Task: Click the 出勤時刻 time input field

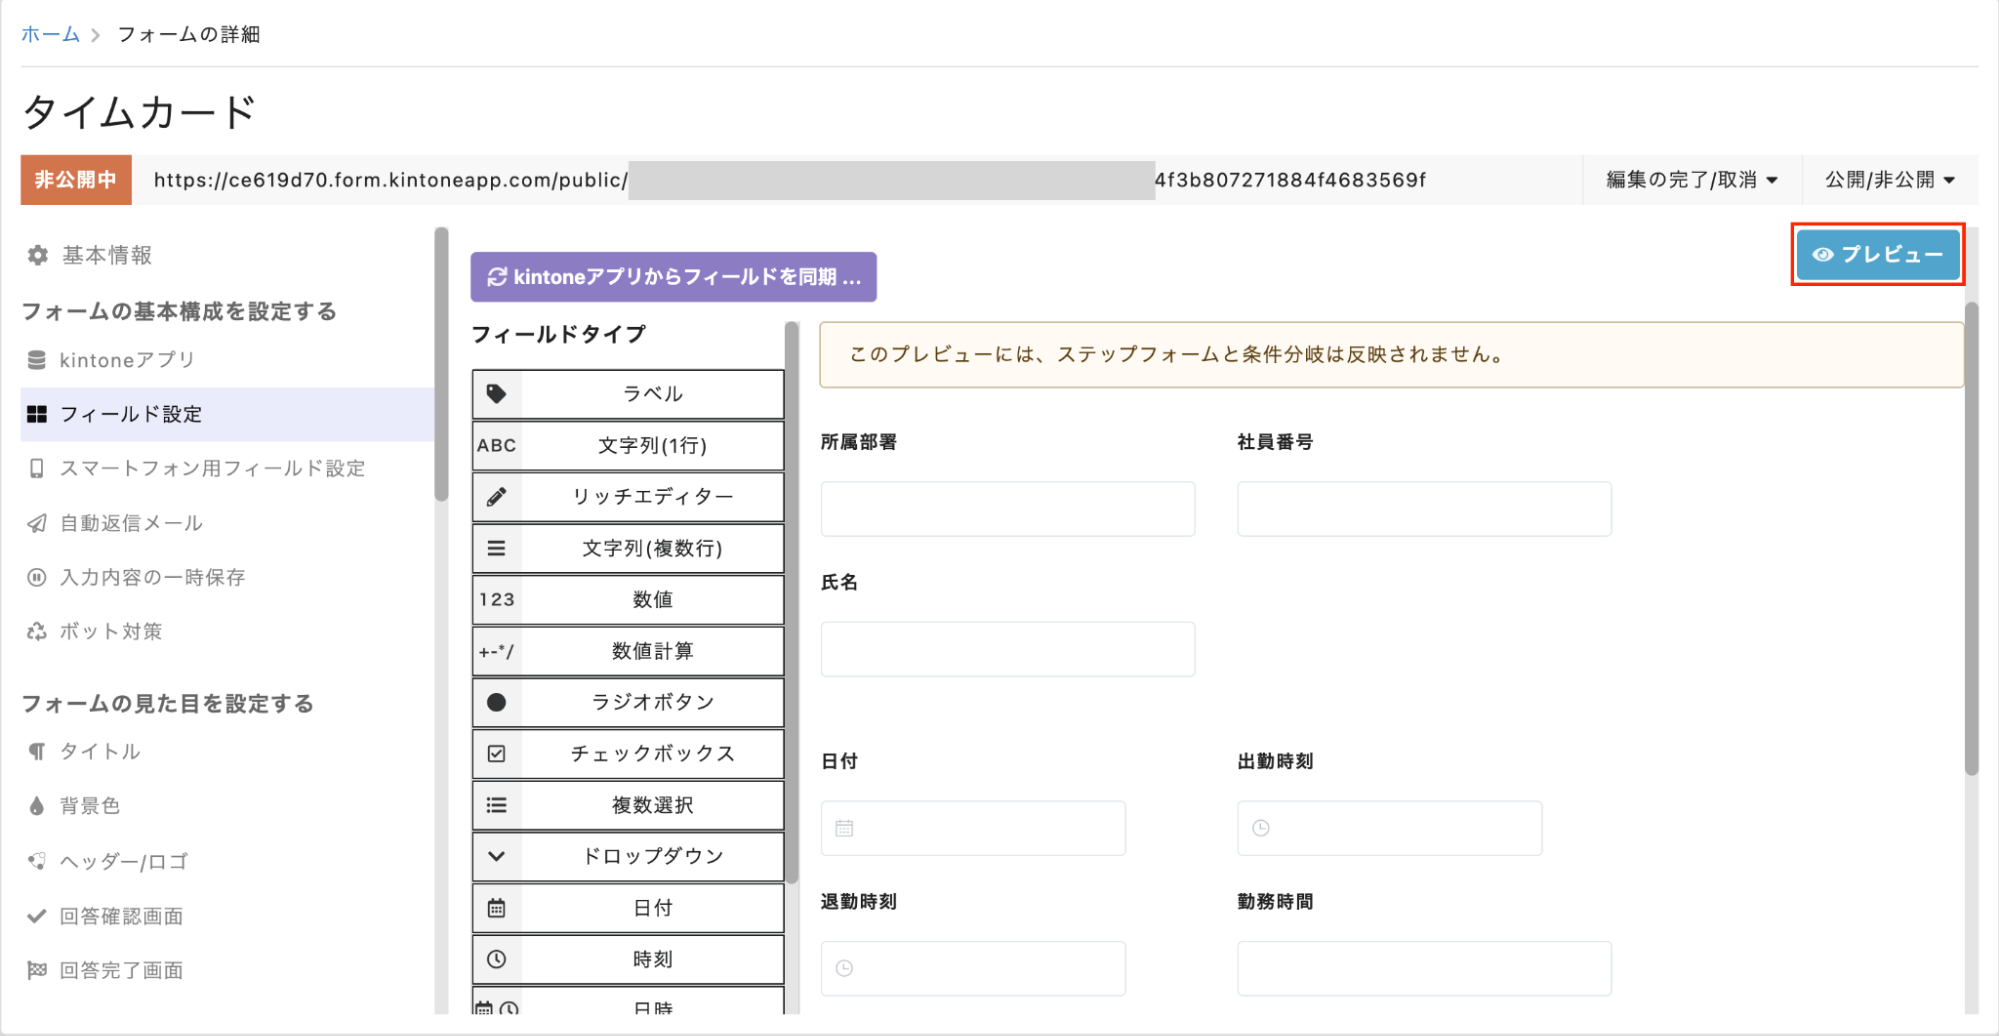Action: [x=1389, y=828]
